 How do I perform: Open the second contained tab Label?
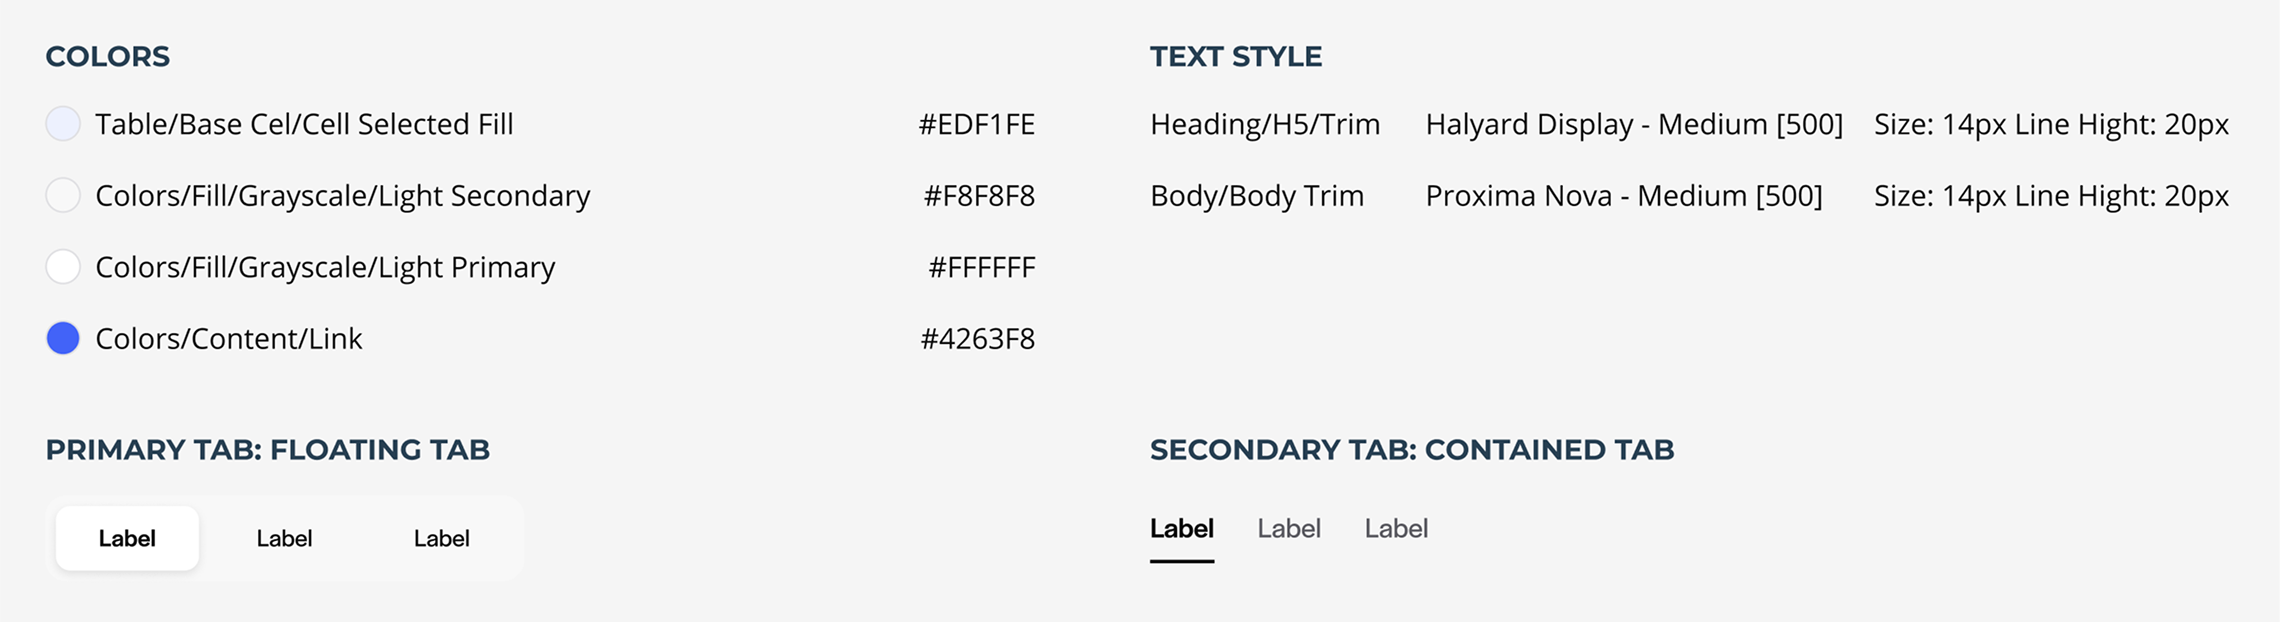point(1289,528)
